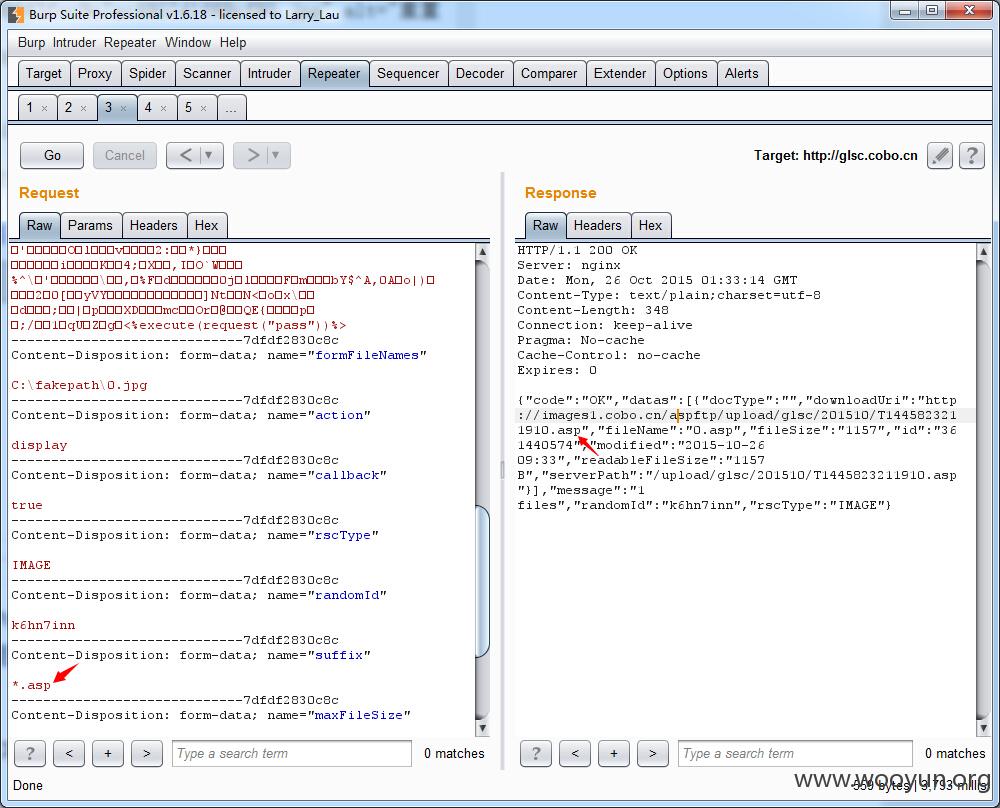Open new Repeater tab with ellipsis tab

[x=231, y=108]
